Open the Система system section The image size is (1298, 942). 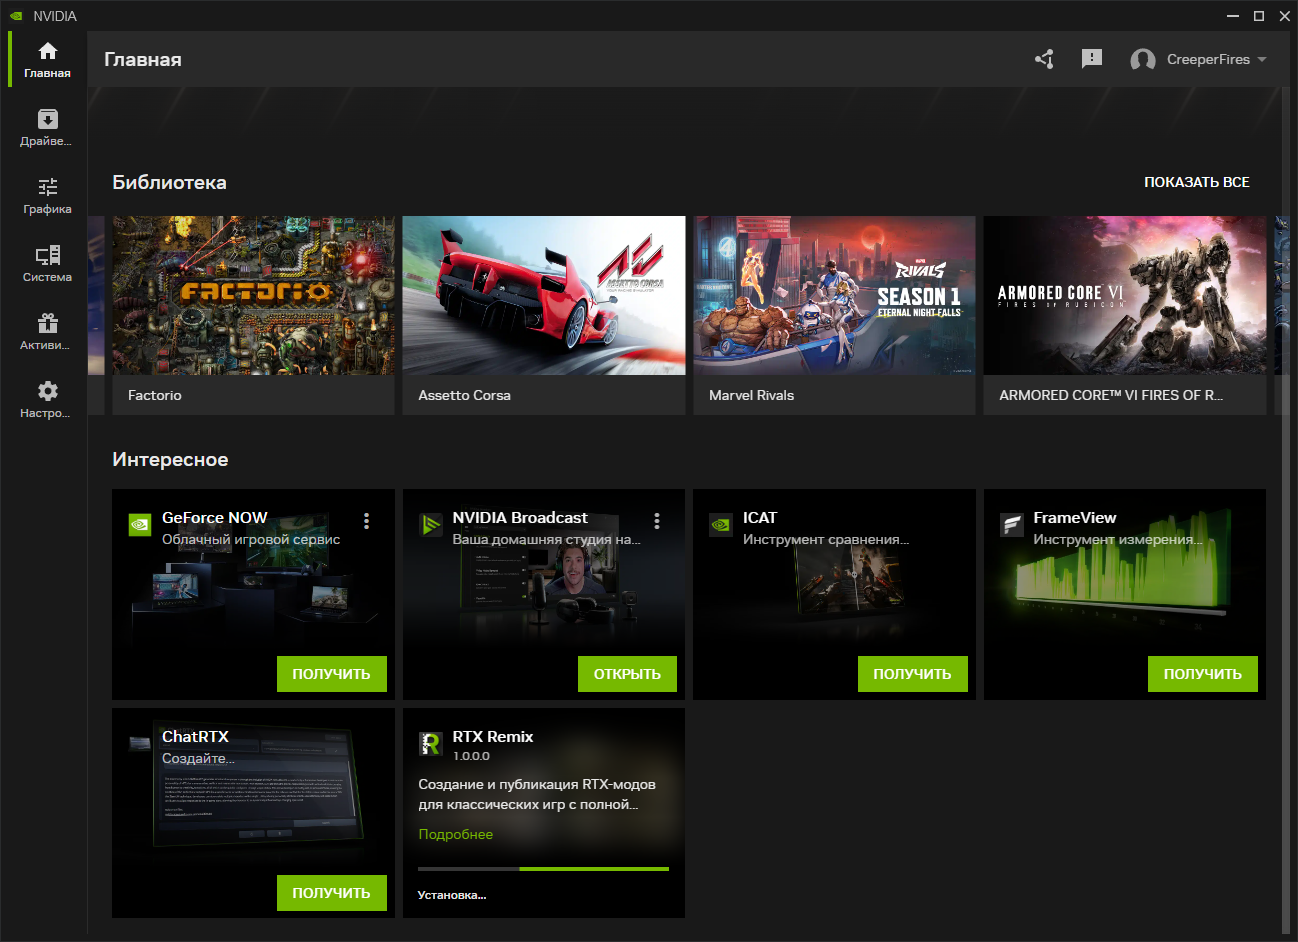coord(47,264)
